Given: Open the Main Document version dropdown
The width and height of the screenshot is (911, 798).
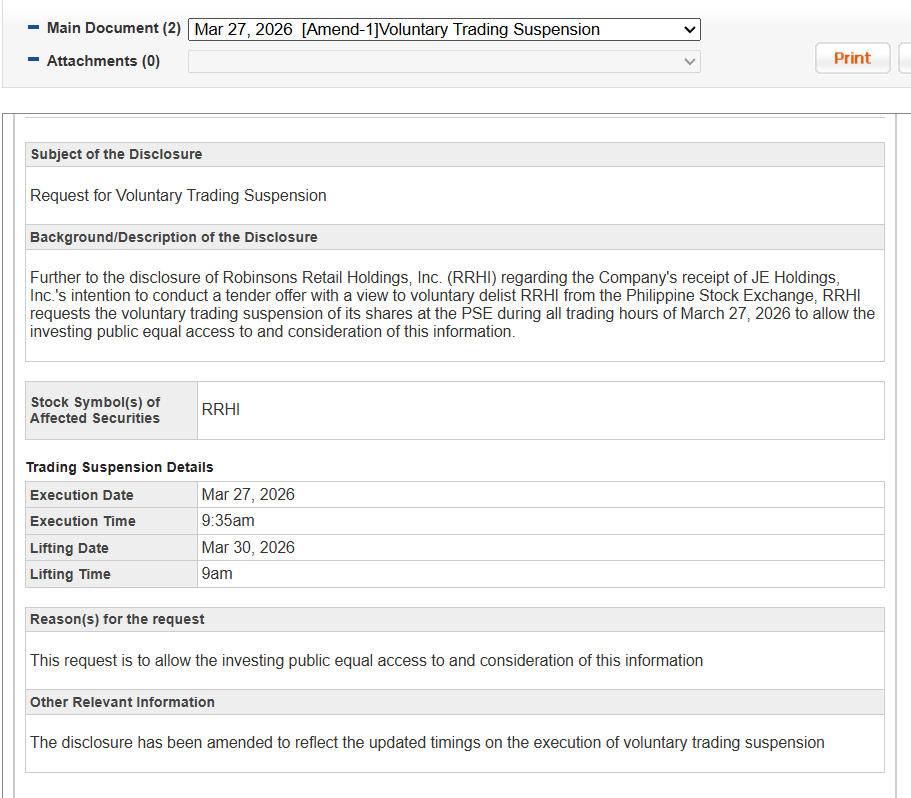Looking at the screenshot, I should (x=444, y=30).
